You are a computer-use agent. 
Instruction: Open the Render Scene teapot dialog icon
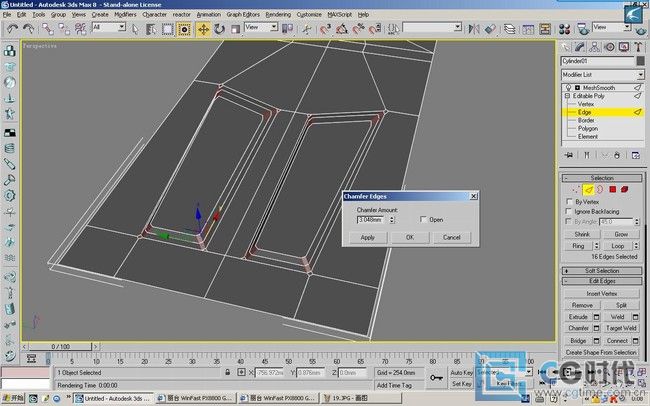pyautogui.click(x=583, y=29)
